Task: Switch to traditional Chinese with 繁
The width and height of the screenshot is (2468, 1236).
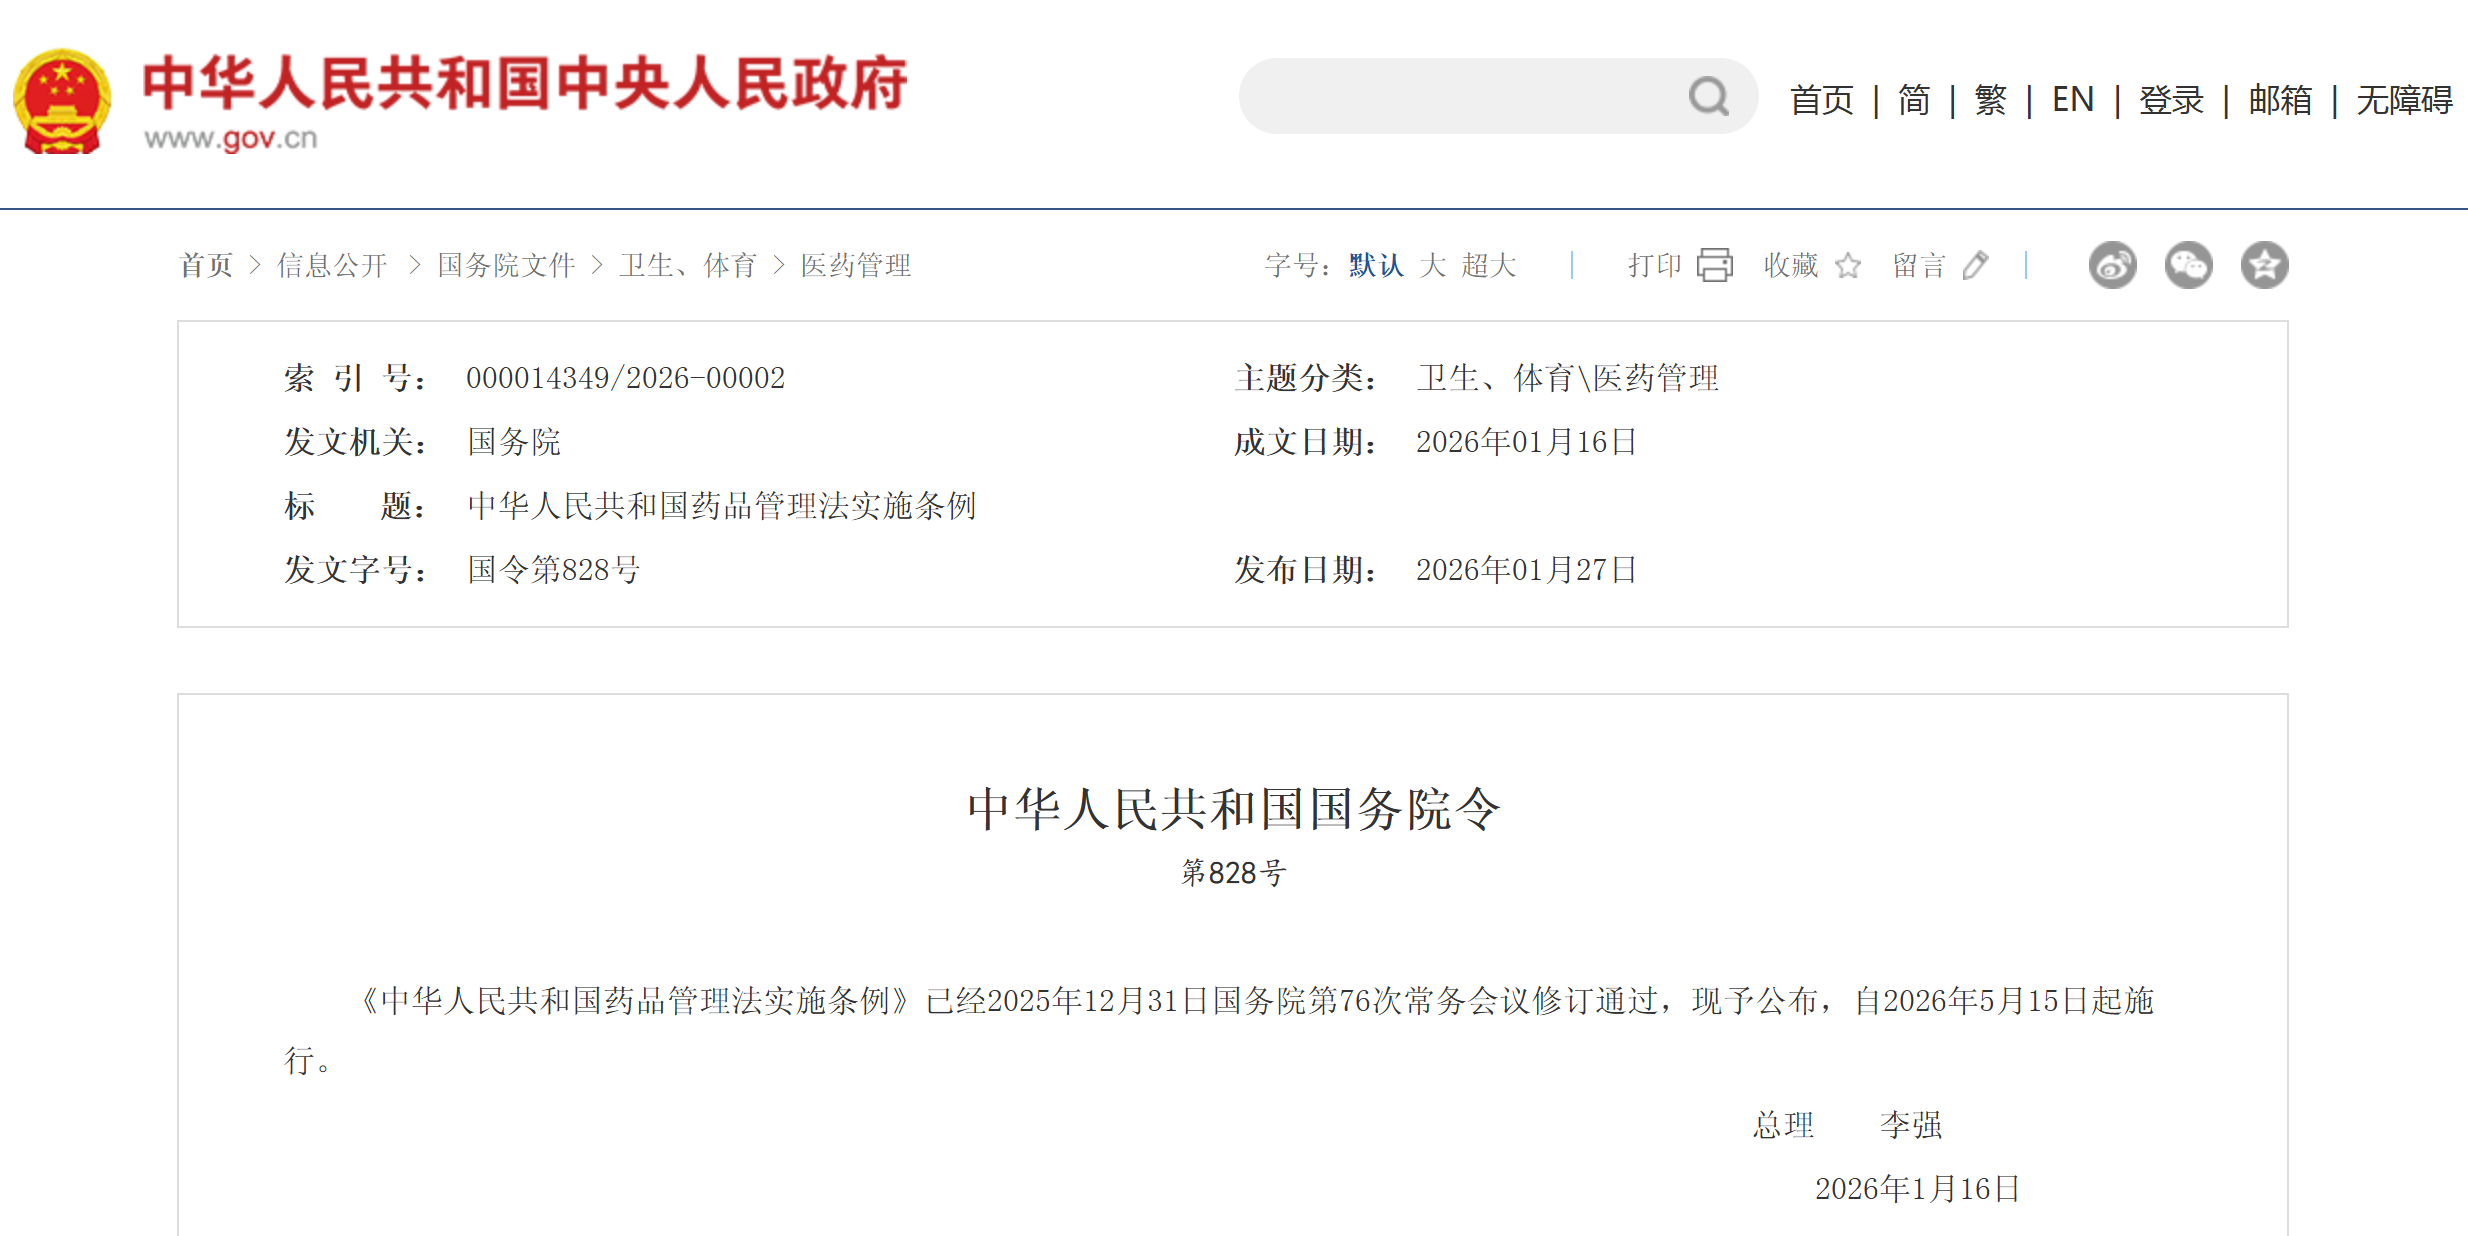Action: [1989, 100]
